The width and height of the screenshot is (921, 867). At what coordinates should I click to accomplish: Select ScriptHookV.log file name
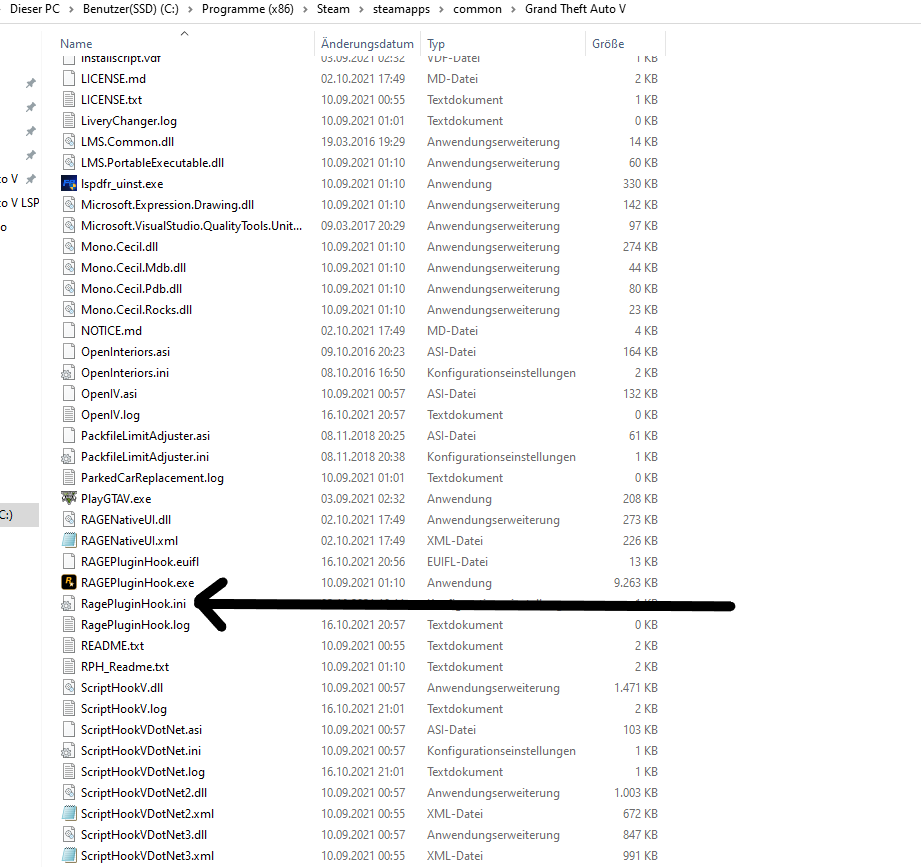point(124,709)
